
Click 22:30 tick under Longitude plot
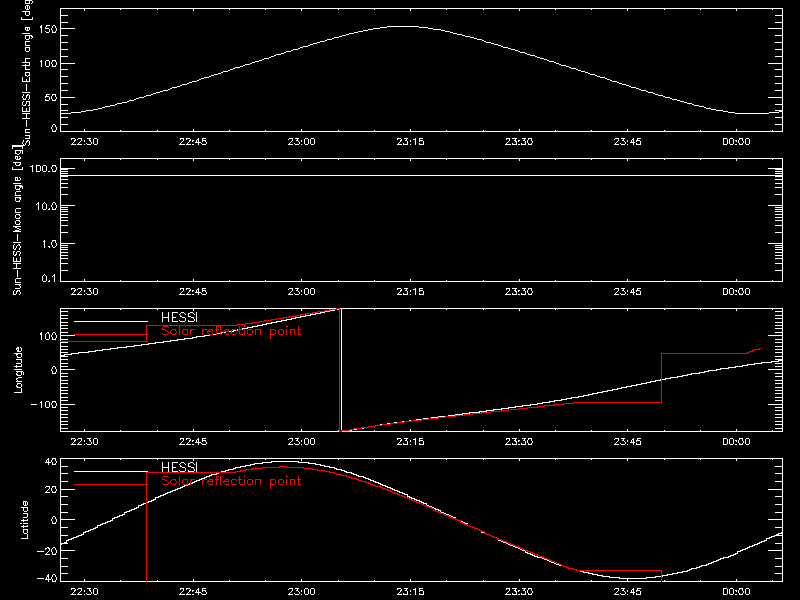pyautogui.click(x=84, y=441)
